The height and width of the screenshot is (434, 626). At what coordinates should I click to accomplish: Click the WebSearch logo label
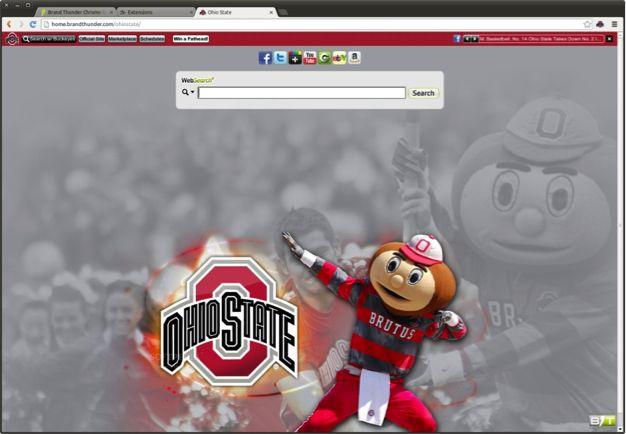(198, 80)
